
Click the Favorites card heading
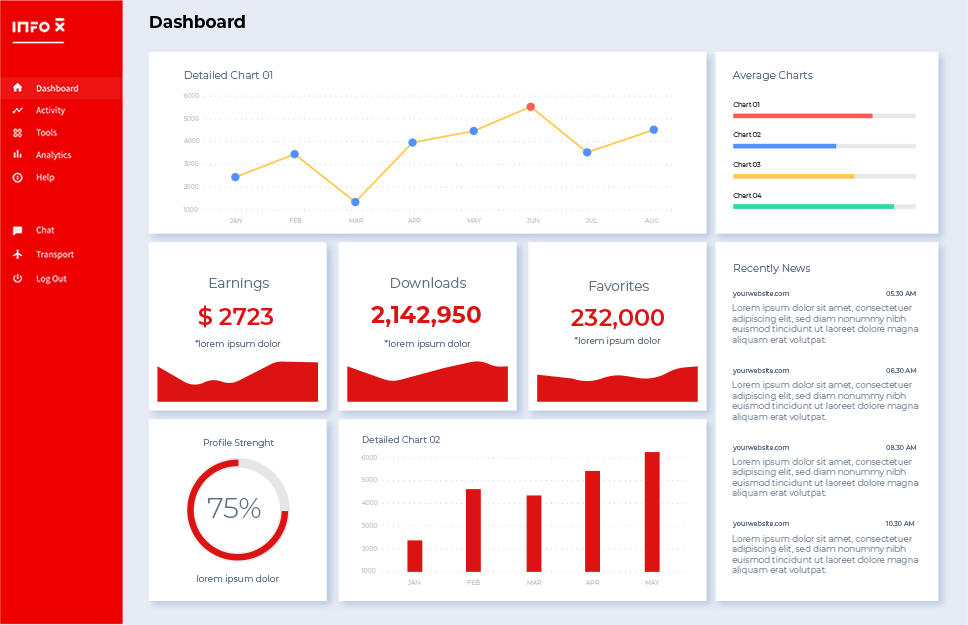click(x=619, y=287)
